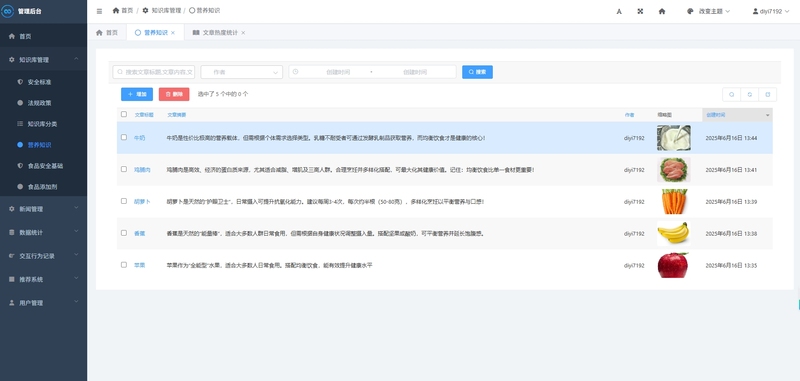Viewport: 800px width, 381px height.
Task: Click the milk thumbnail image
Action: click(673, 138)
